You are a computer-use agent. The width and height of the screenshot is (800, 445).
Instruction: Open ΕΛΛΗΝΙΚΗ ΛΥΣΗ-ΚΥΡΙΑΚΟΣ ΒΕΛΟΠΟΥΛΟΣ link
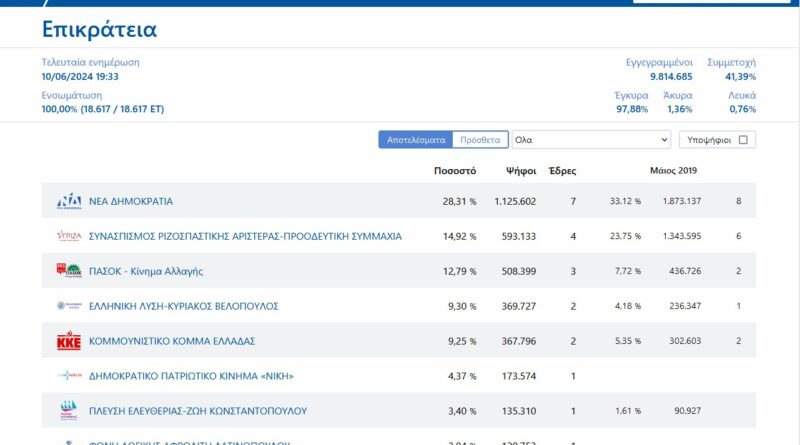click(x=183, y=306)
